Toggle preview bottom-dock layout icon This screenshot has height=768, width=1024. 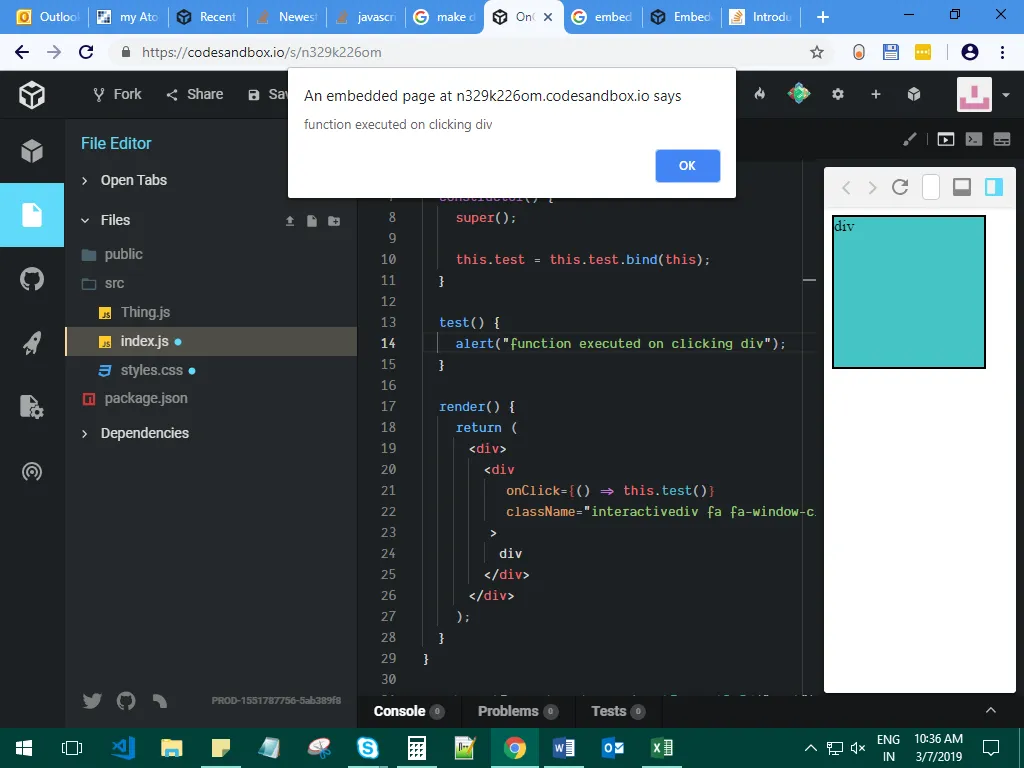point(962,187)
